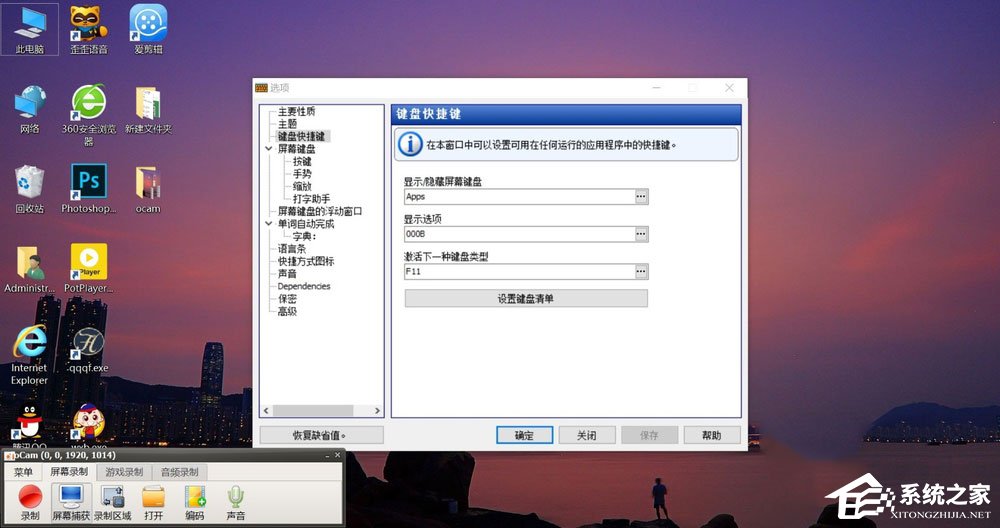Click the oCam codec icon
Viewport: 1000px width, 528px height.
[195, 502]
